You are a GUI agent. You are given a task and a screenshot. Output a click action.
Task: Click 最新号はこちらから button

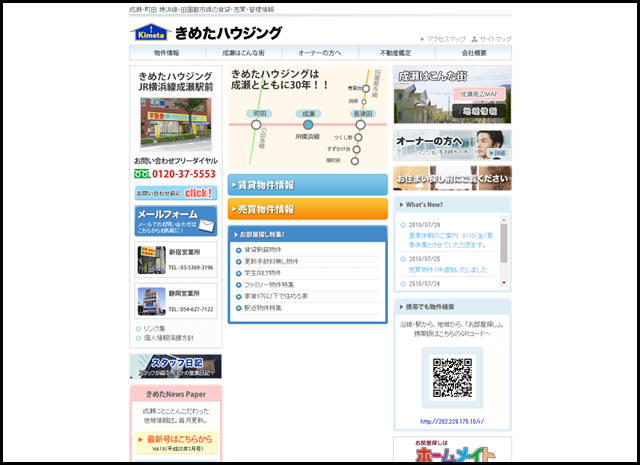(176, 443)
